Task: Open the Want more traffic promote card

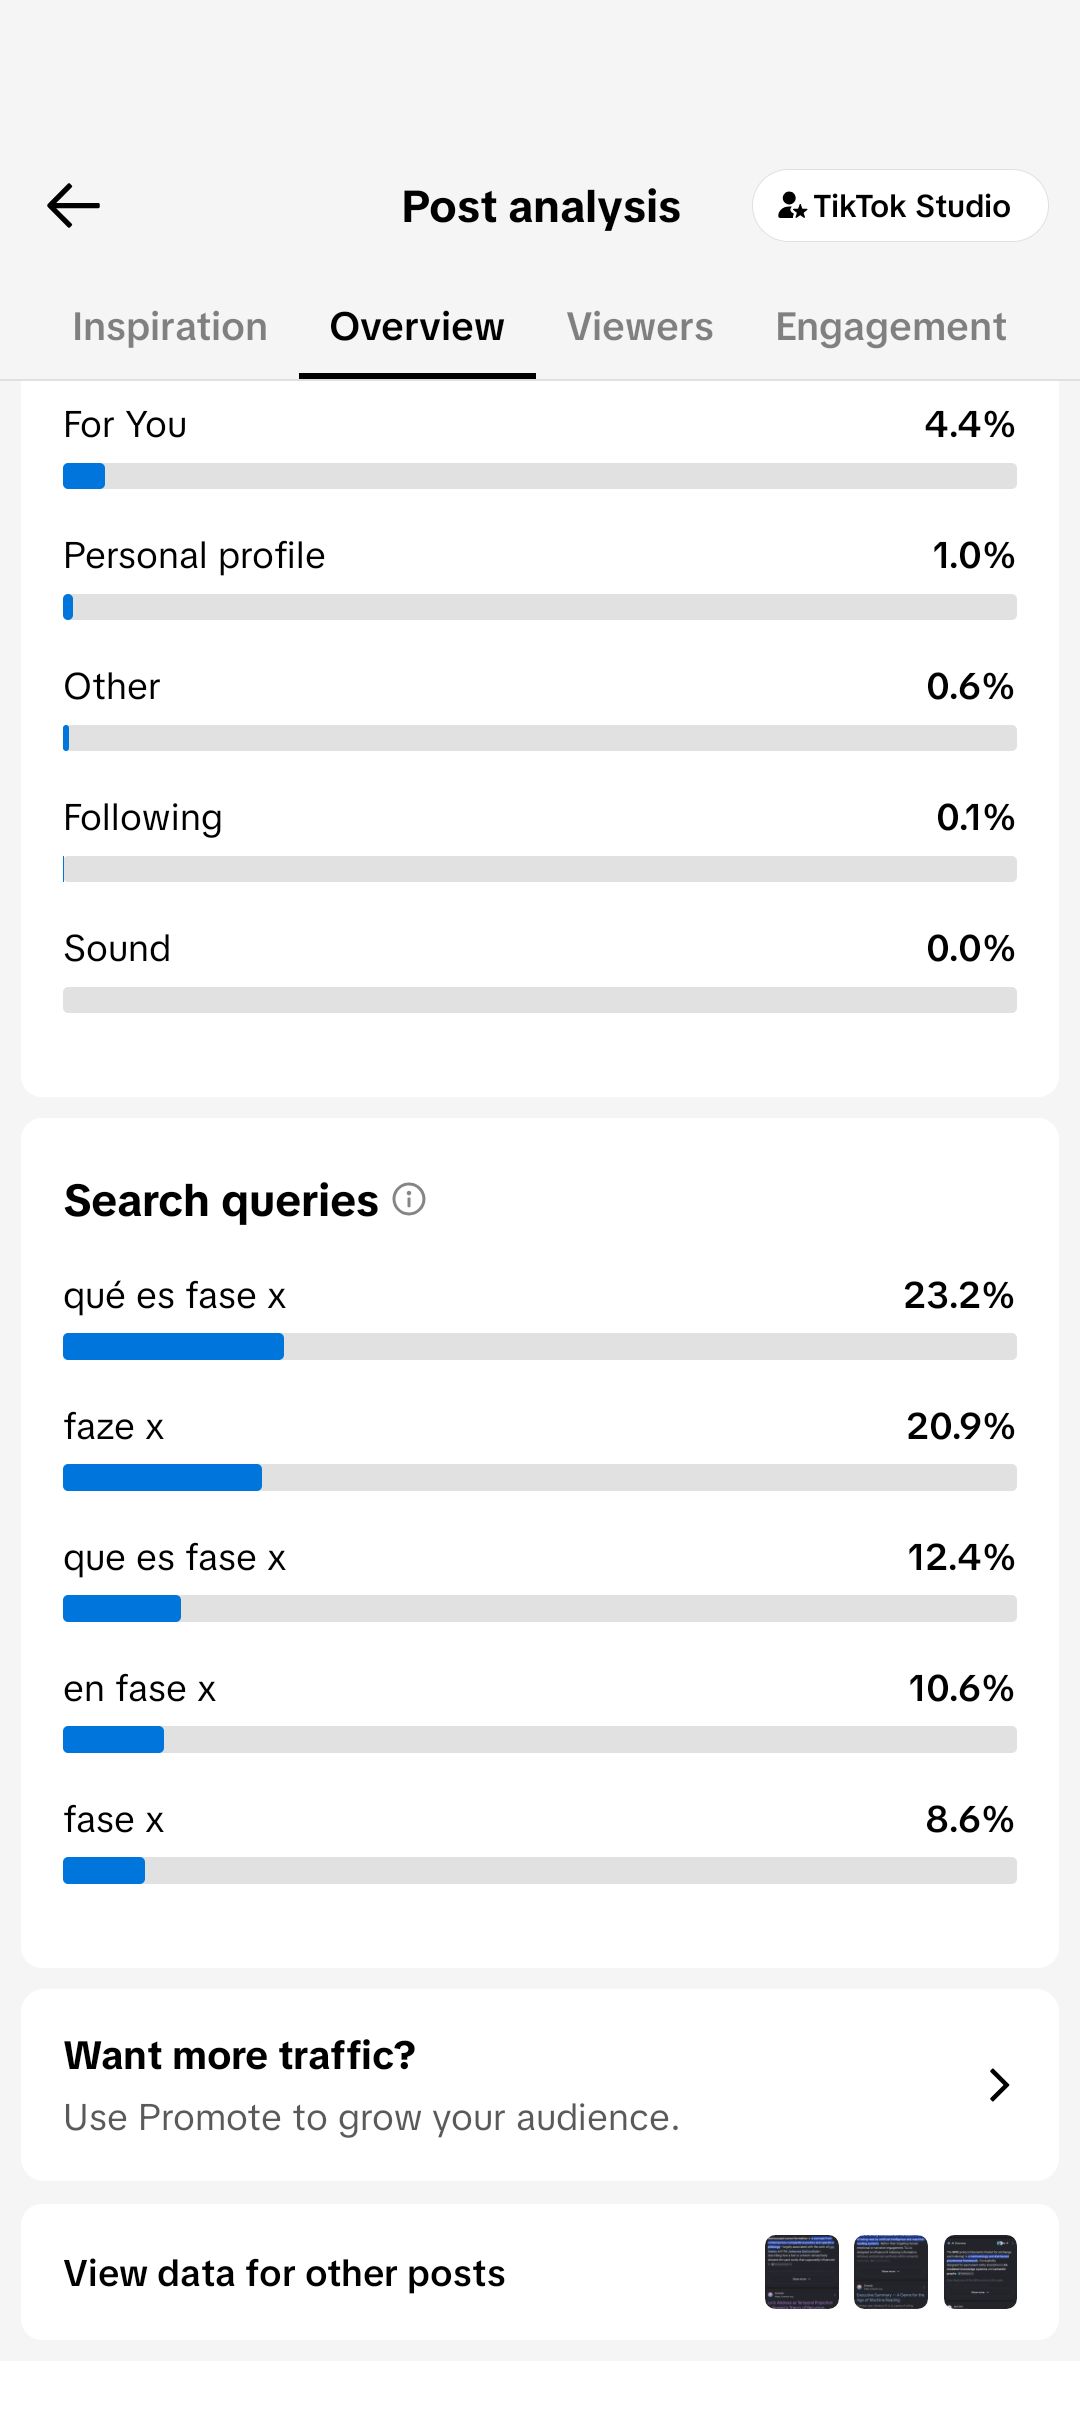Action: [x=540, y=2085]
